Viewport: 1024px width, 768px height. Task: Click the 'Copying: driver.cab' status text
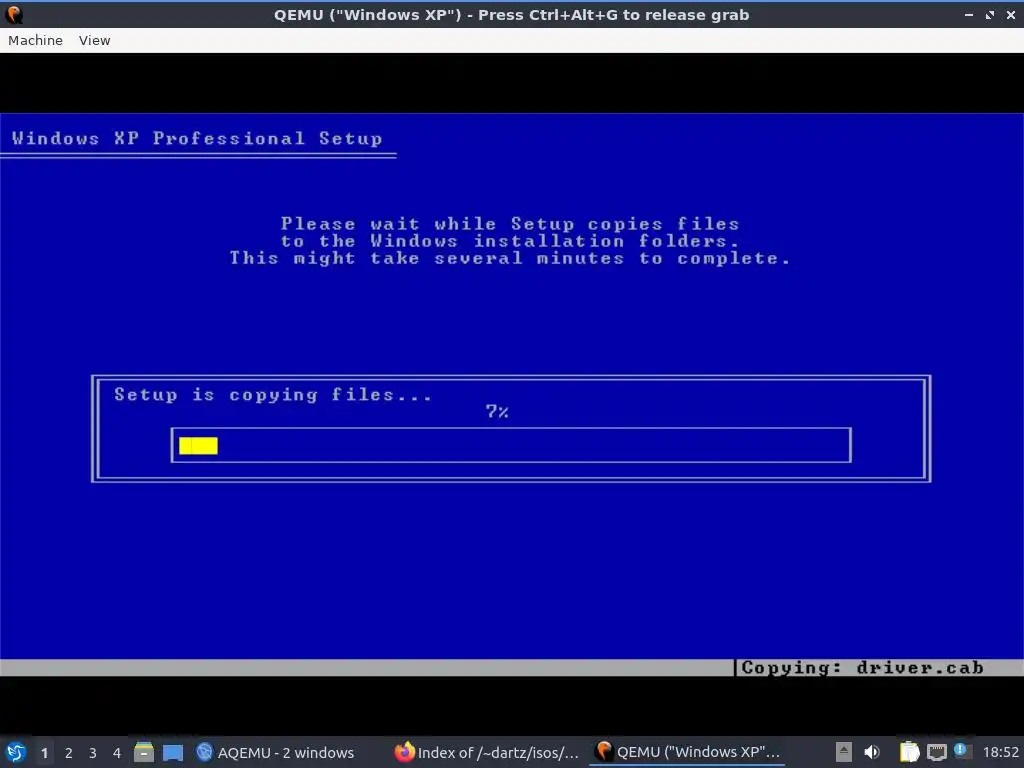(862, 667)
